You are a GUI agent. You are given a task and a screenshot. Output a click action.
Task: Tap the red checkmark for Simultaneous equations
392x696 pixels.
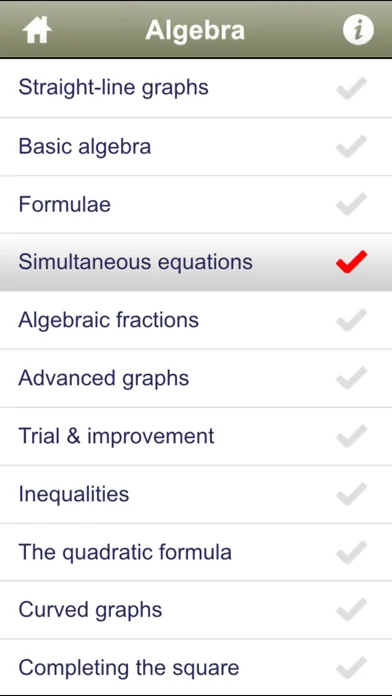point(352,262)
